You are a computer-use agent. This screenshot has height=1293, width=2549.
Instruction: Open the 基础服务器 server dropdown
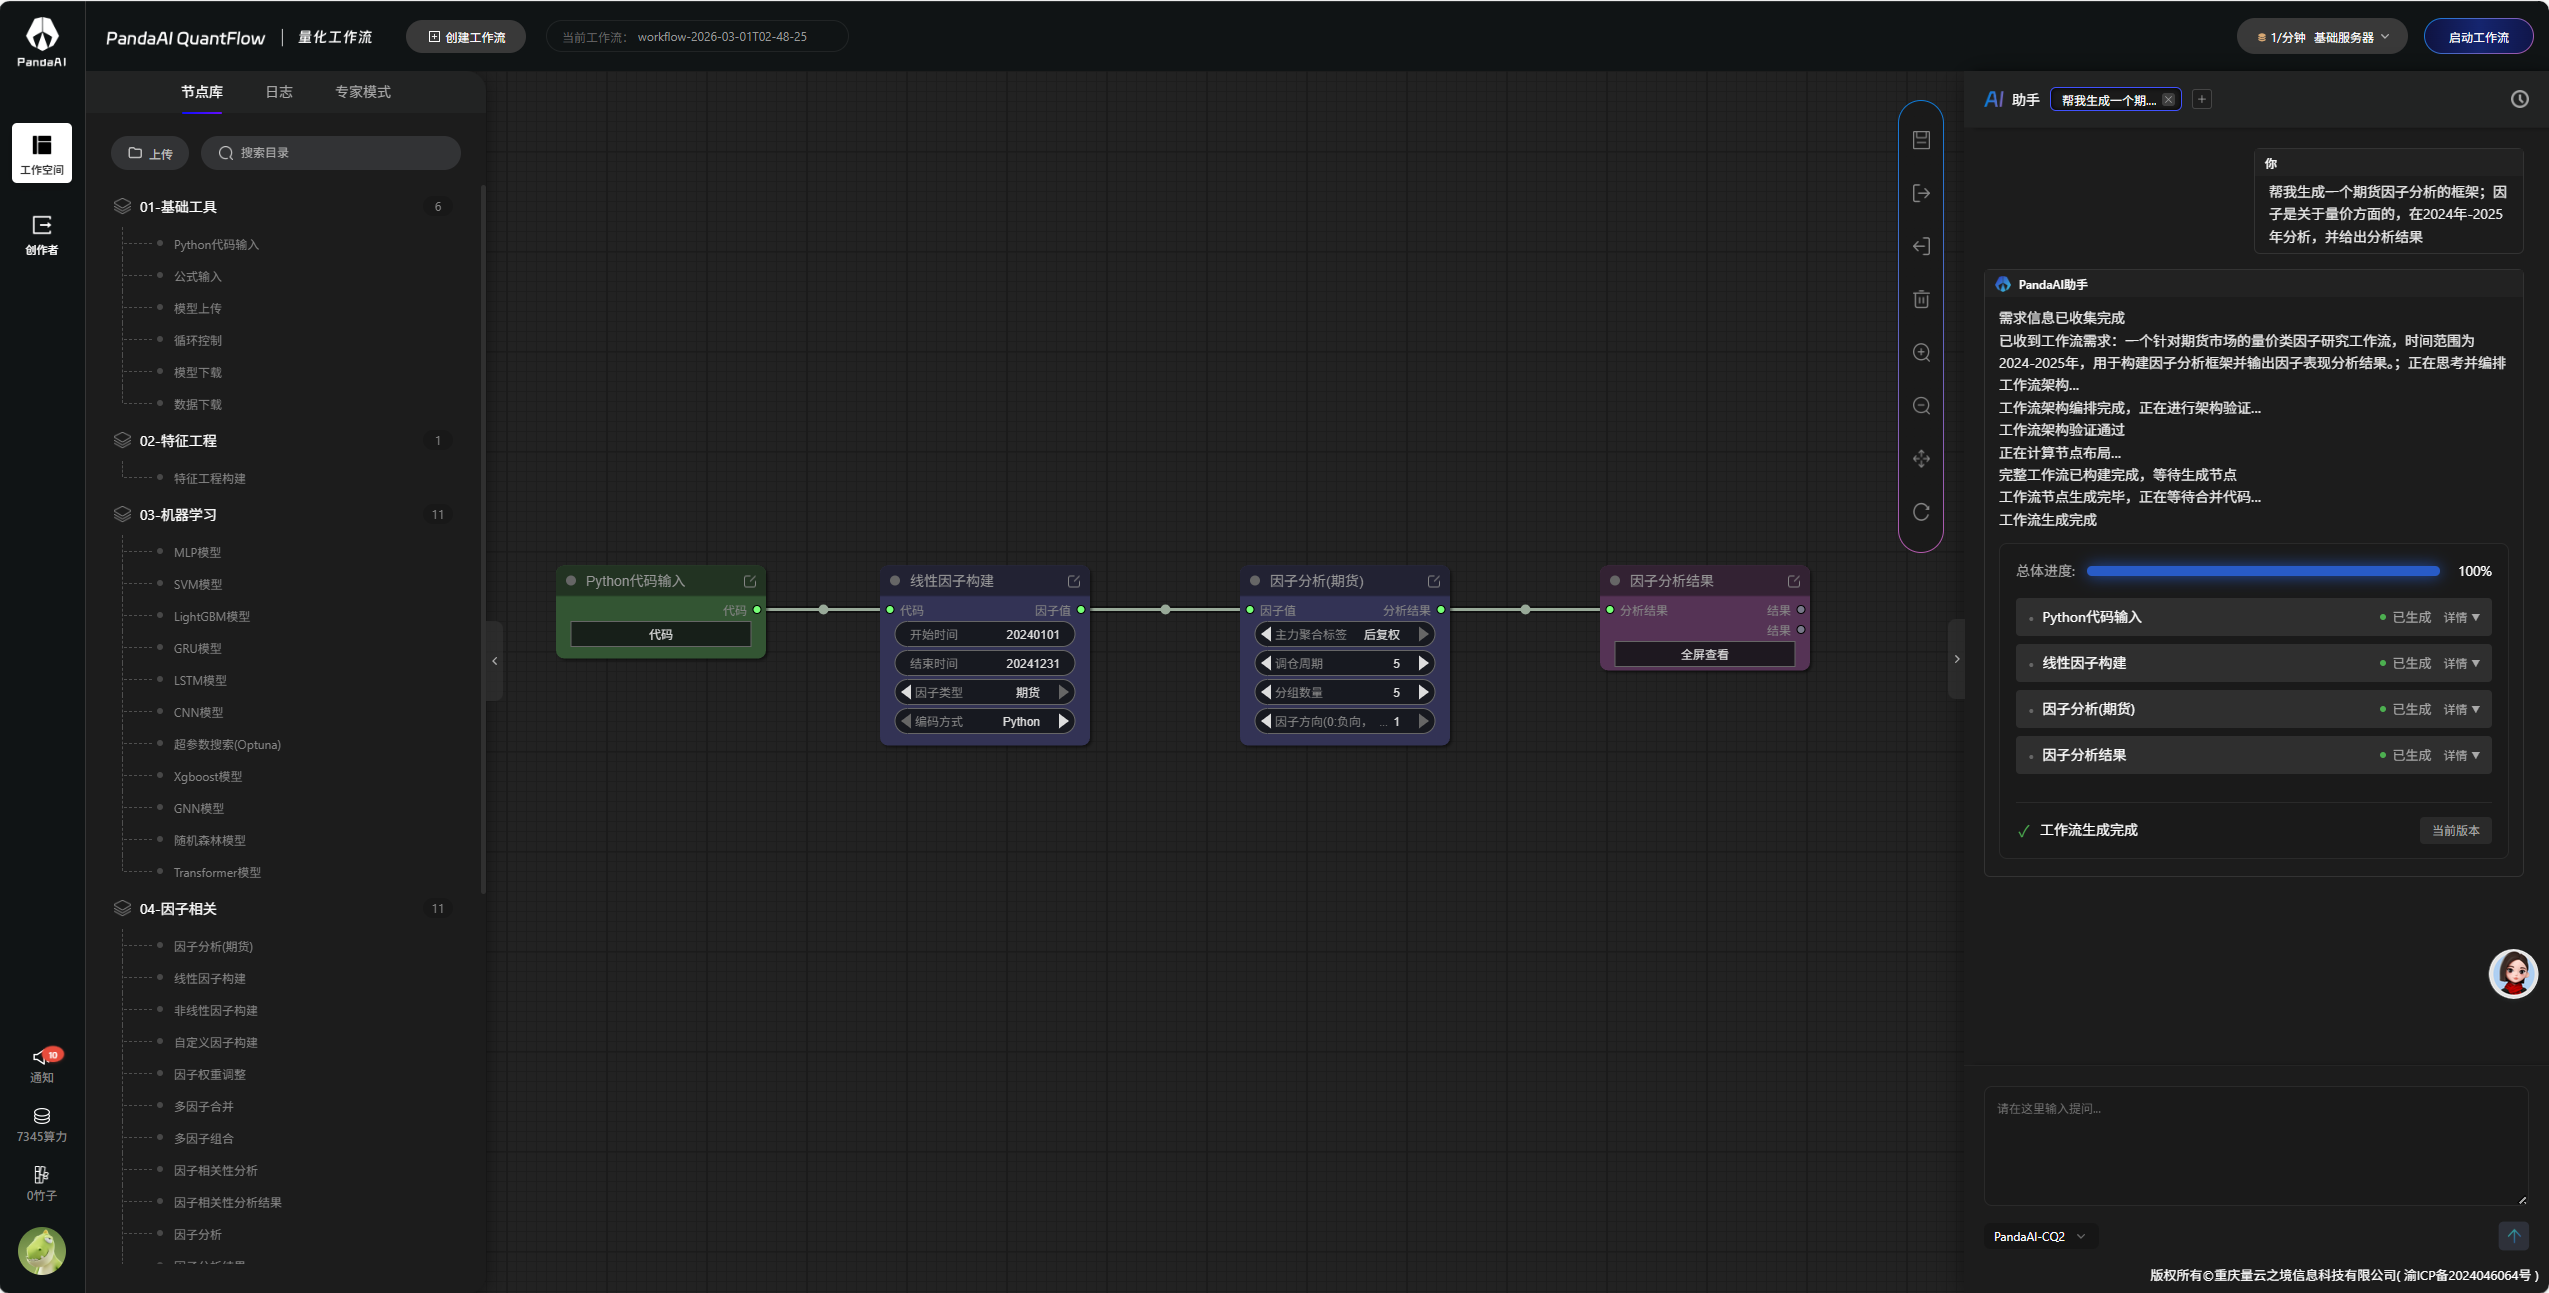[x=2322, y=37]
